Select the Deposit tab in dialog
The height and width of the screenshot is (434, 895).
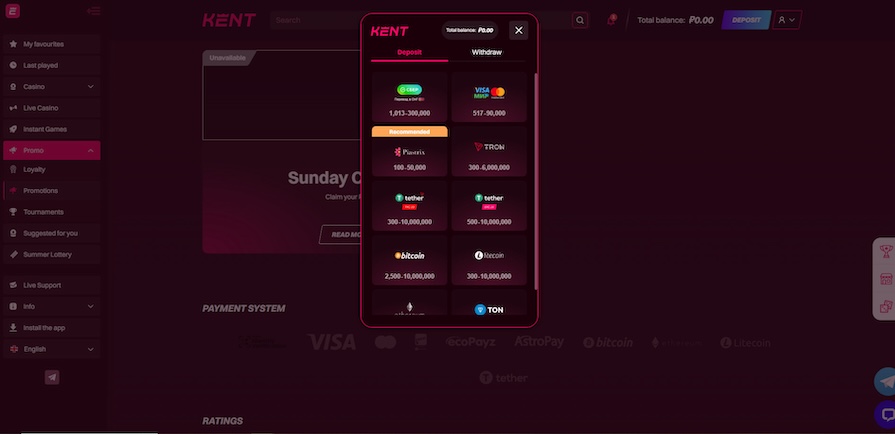point(409,53)
